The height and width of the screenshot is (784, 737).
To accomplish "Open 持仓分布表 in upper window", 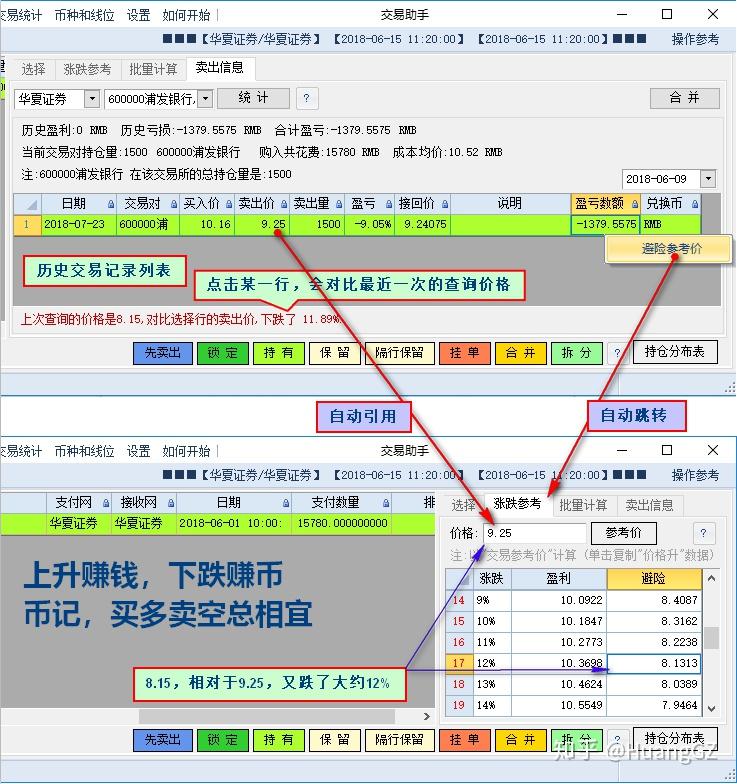I will (x=674, y=352).
